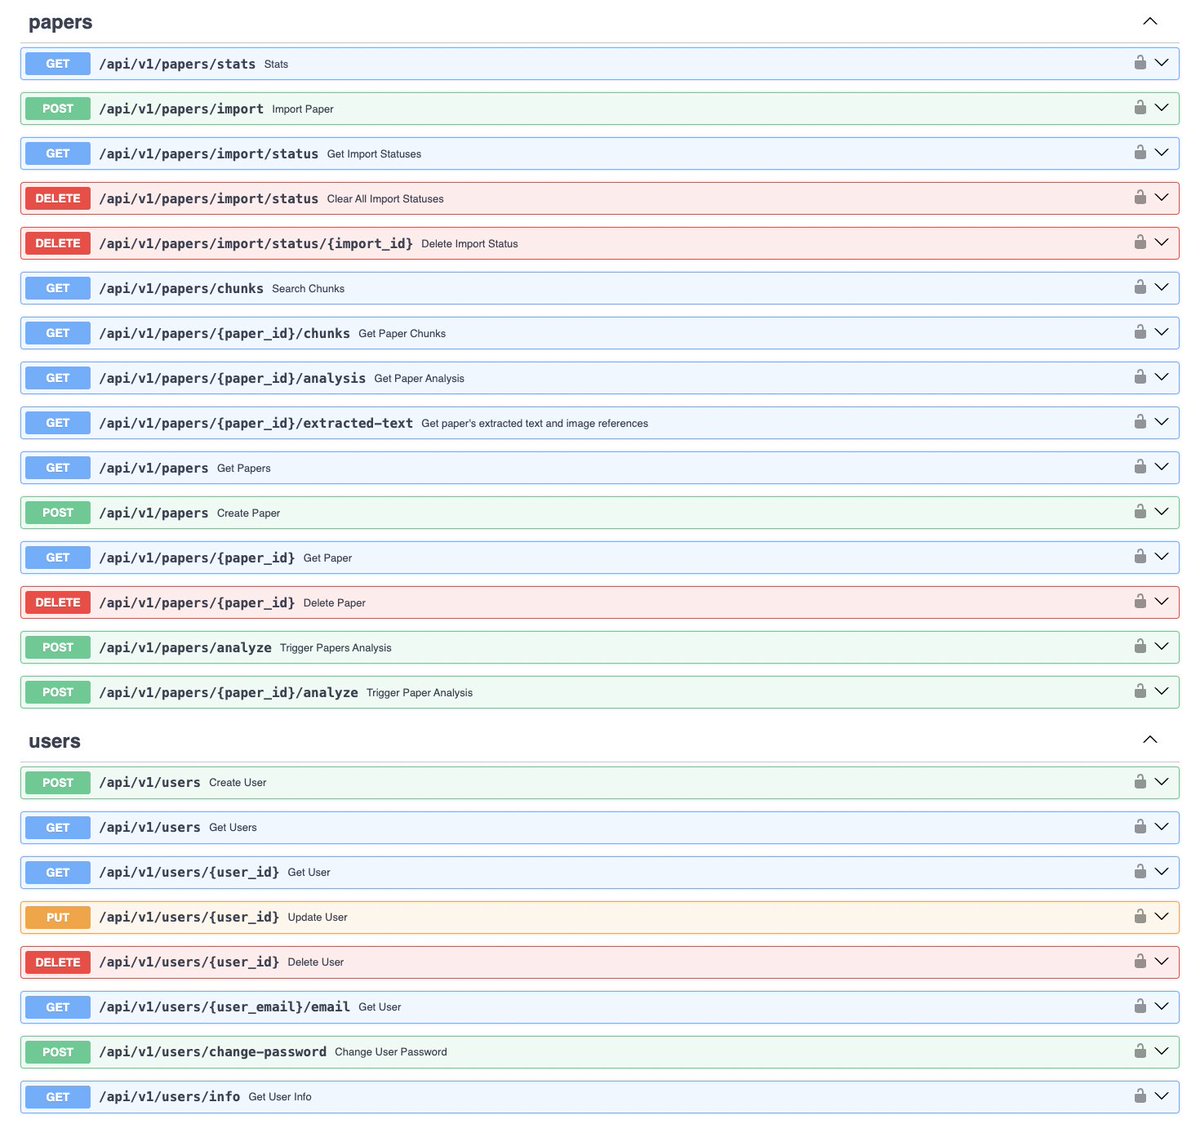The height and width of the screenshot is (1133, 1200).
Task: Click path /api/v1/papers/{paper_id}/extracted-text
Action: point(256,423)
